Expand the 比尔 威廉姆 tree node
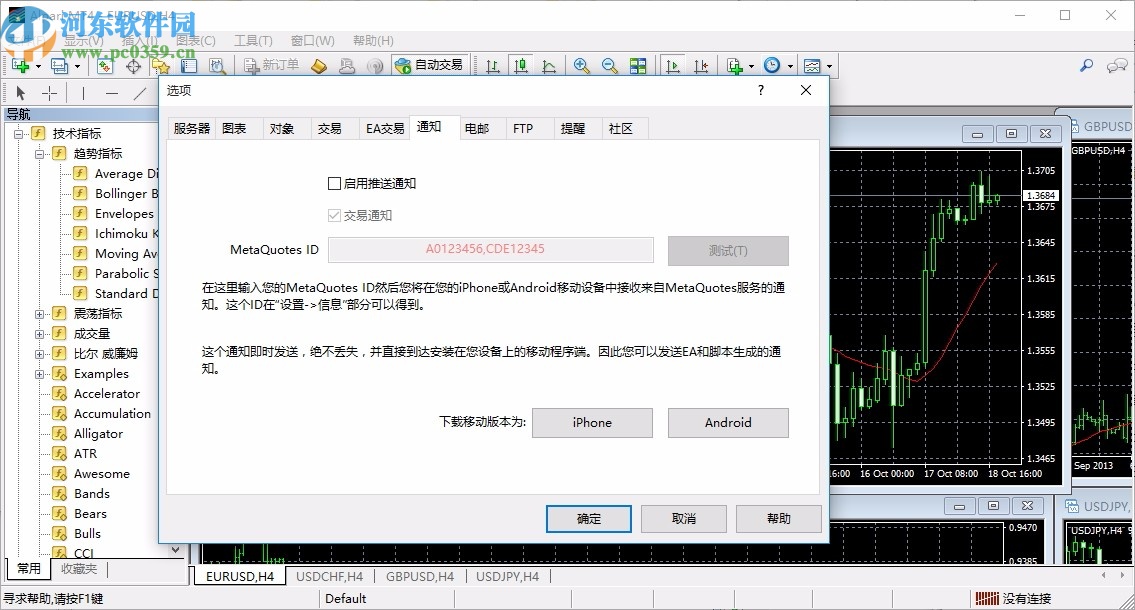This screenshot has height=610, width=1135. [x=39, y=354]
